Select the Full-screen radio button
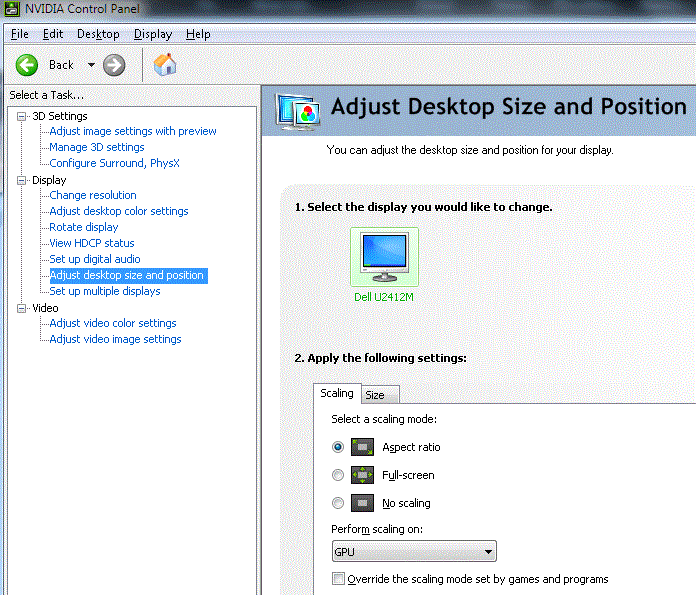Viewport: 696px width, 595px height. pyautogui.click(x=338, y=475)
